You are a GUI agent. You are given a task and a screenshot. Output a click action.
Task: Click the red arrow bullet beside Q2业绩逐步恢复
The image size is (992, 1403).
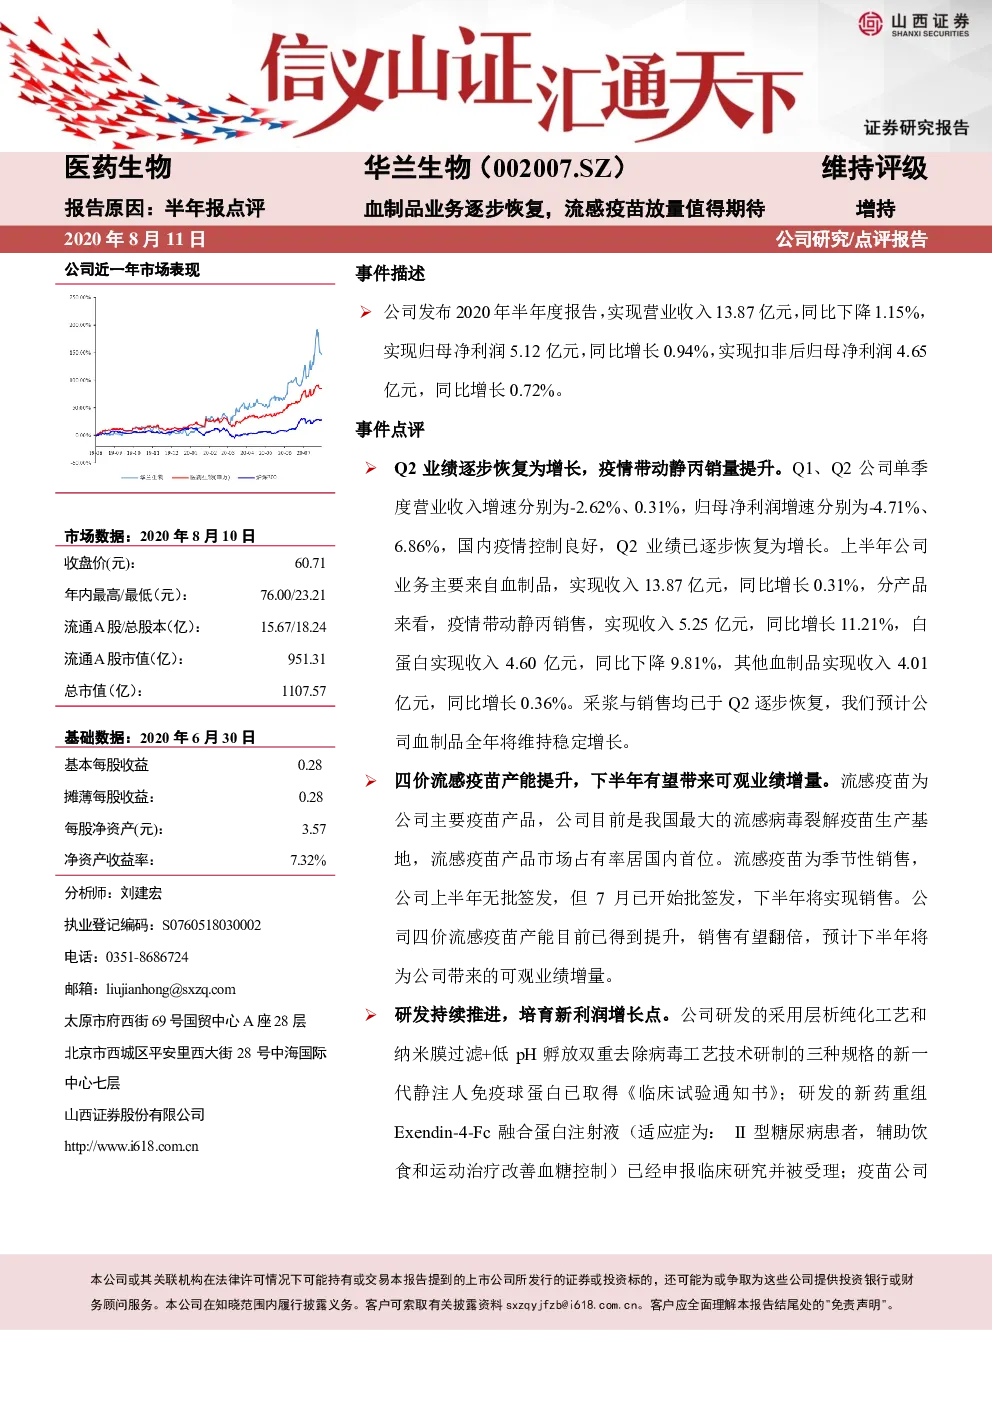[x=370, y=468]
